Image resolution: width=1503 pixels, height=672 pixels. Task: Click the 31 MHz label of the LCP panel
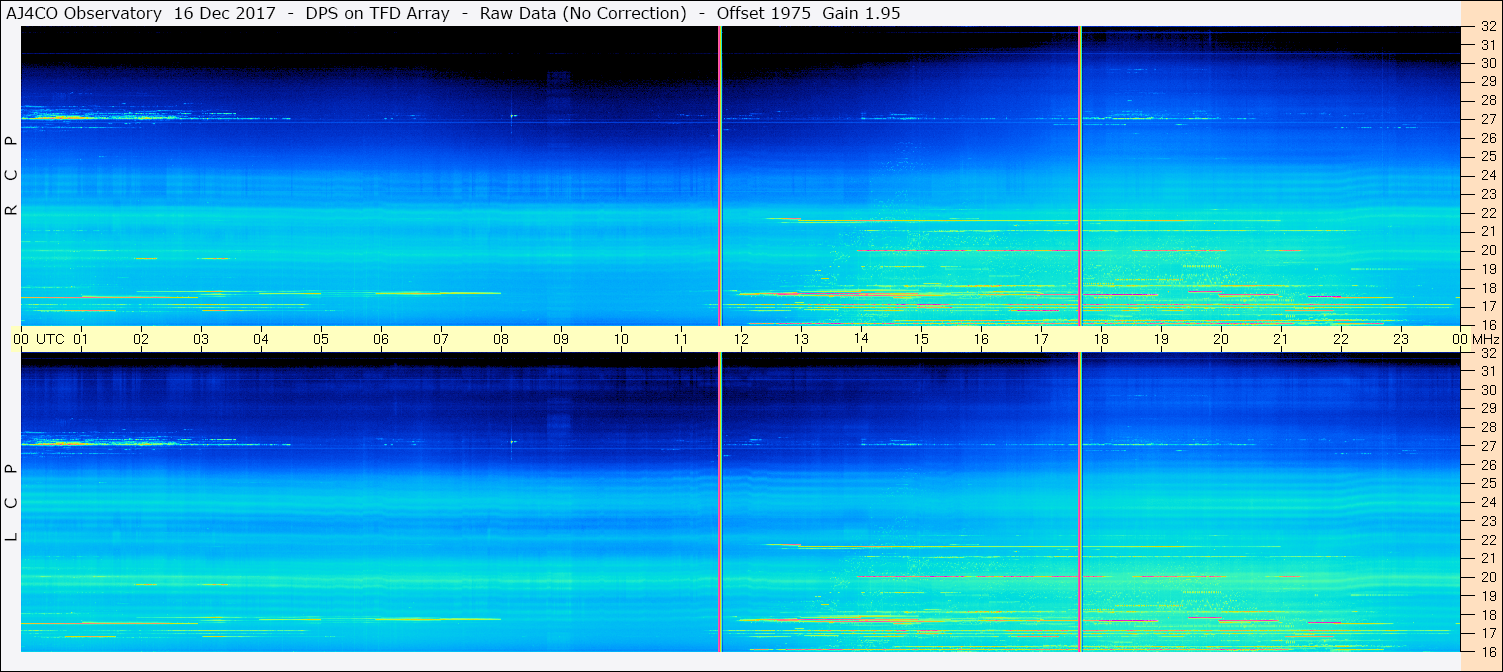(x=1487, y=371)
